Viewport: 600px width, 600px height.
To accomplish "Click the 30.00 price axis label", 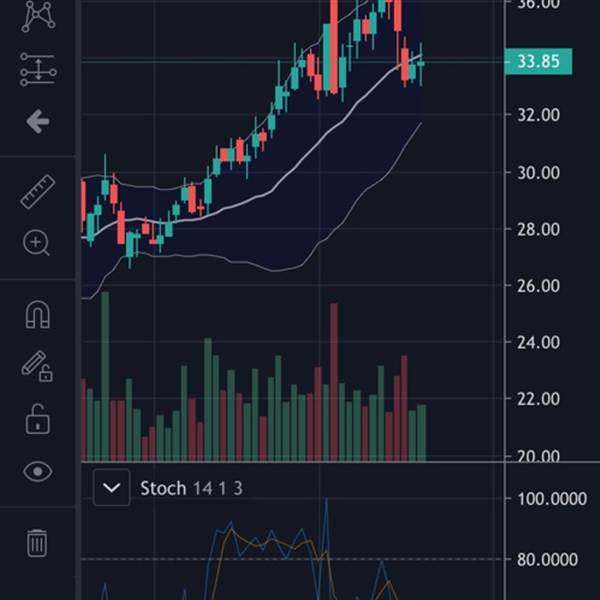I will point(538,173).
